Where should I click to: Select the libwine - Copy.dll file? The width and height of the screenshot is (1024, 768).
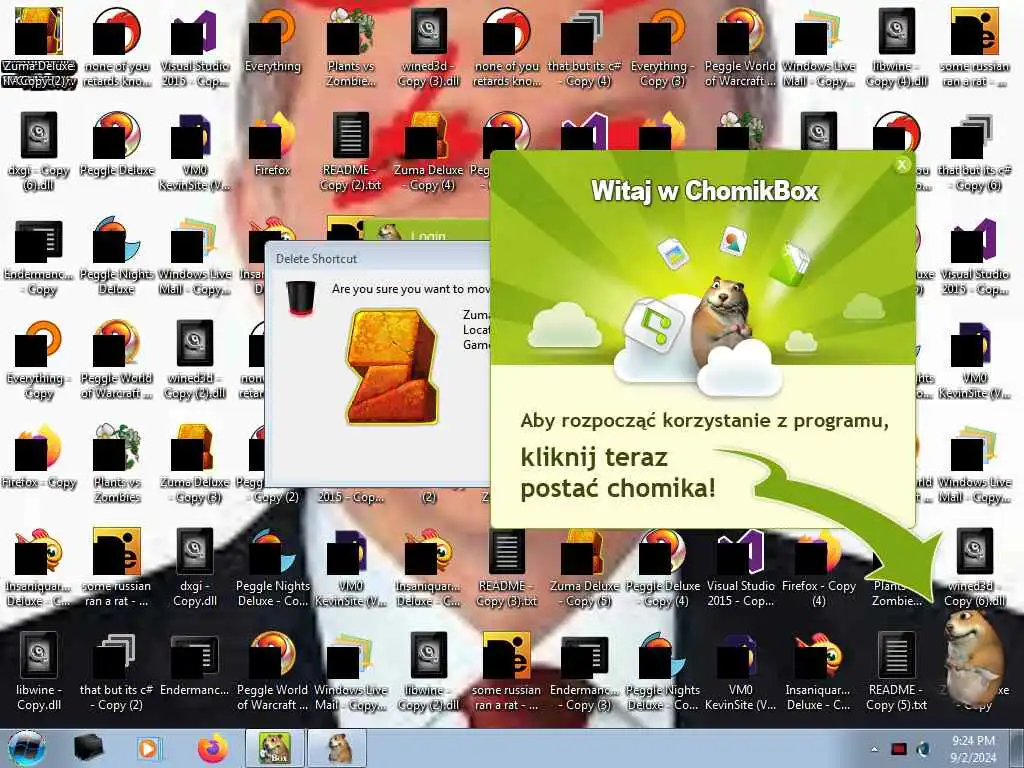point(39,672)
